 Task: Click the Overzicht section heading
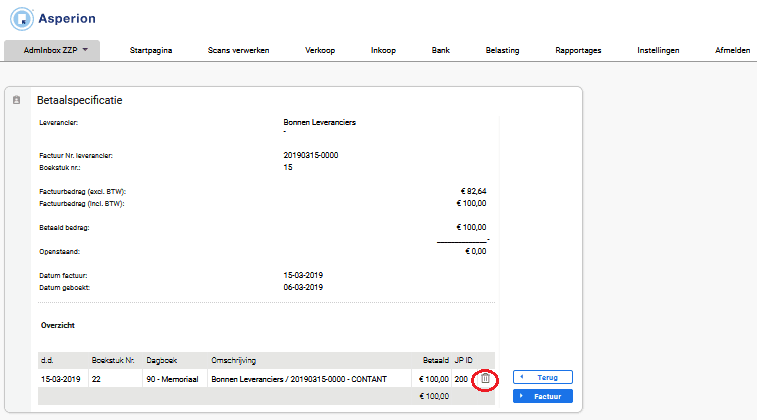[58, 325]
